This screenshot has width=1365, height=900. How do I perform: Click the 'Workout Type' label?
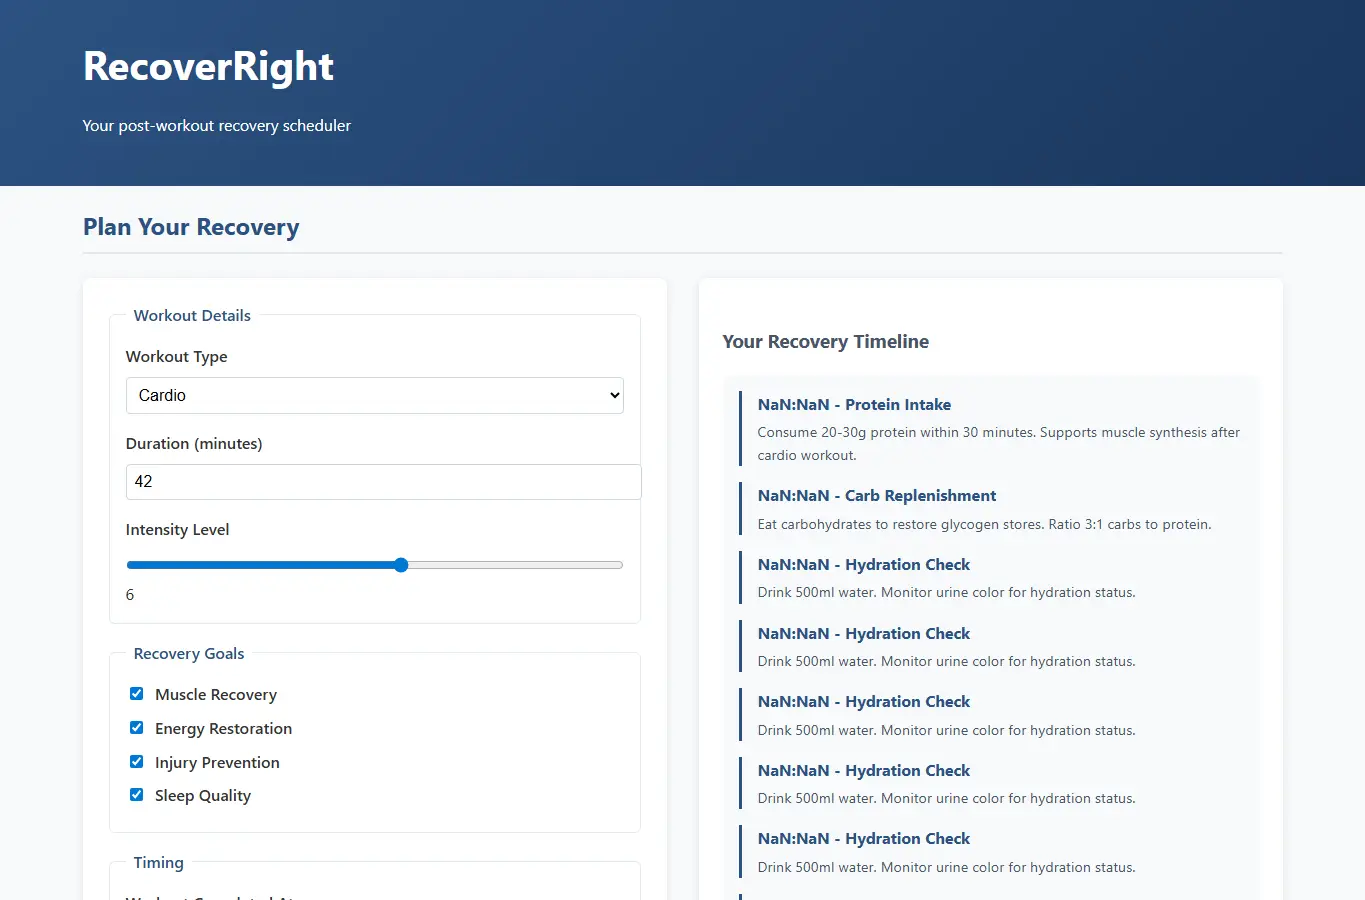point(177,357)
